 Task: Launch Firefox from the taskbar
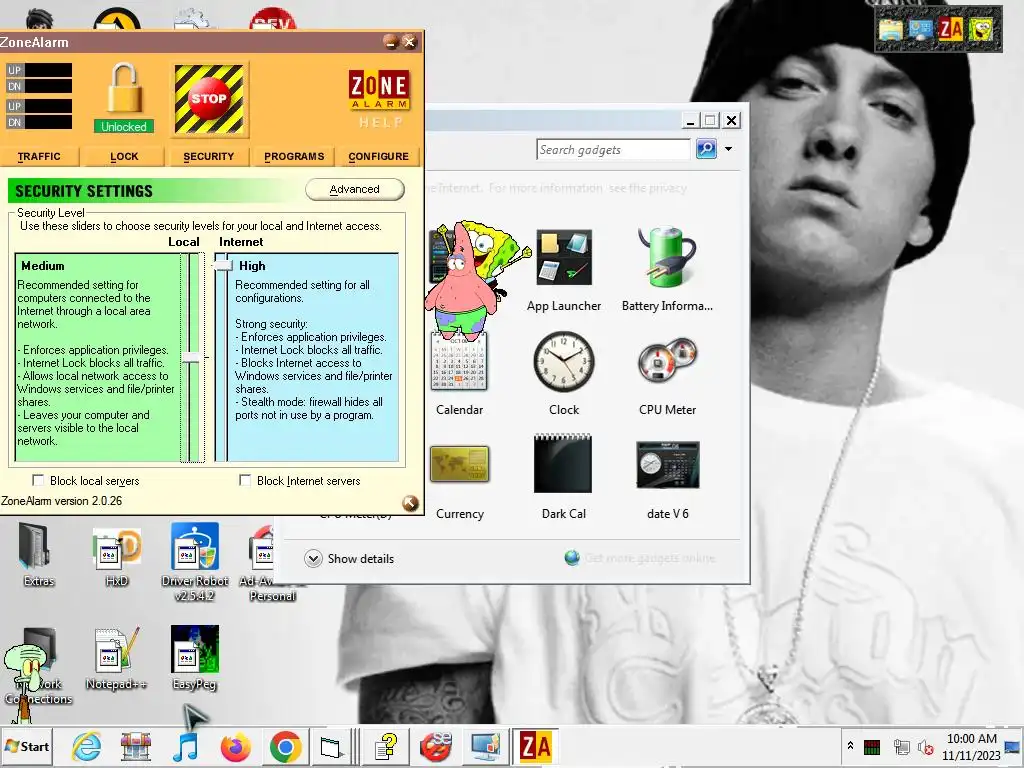click(235, 746)
